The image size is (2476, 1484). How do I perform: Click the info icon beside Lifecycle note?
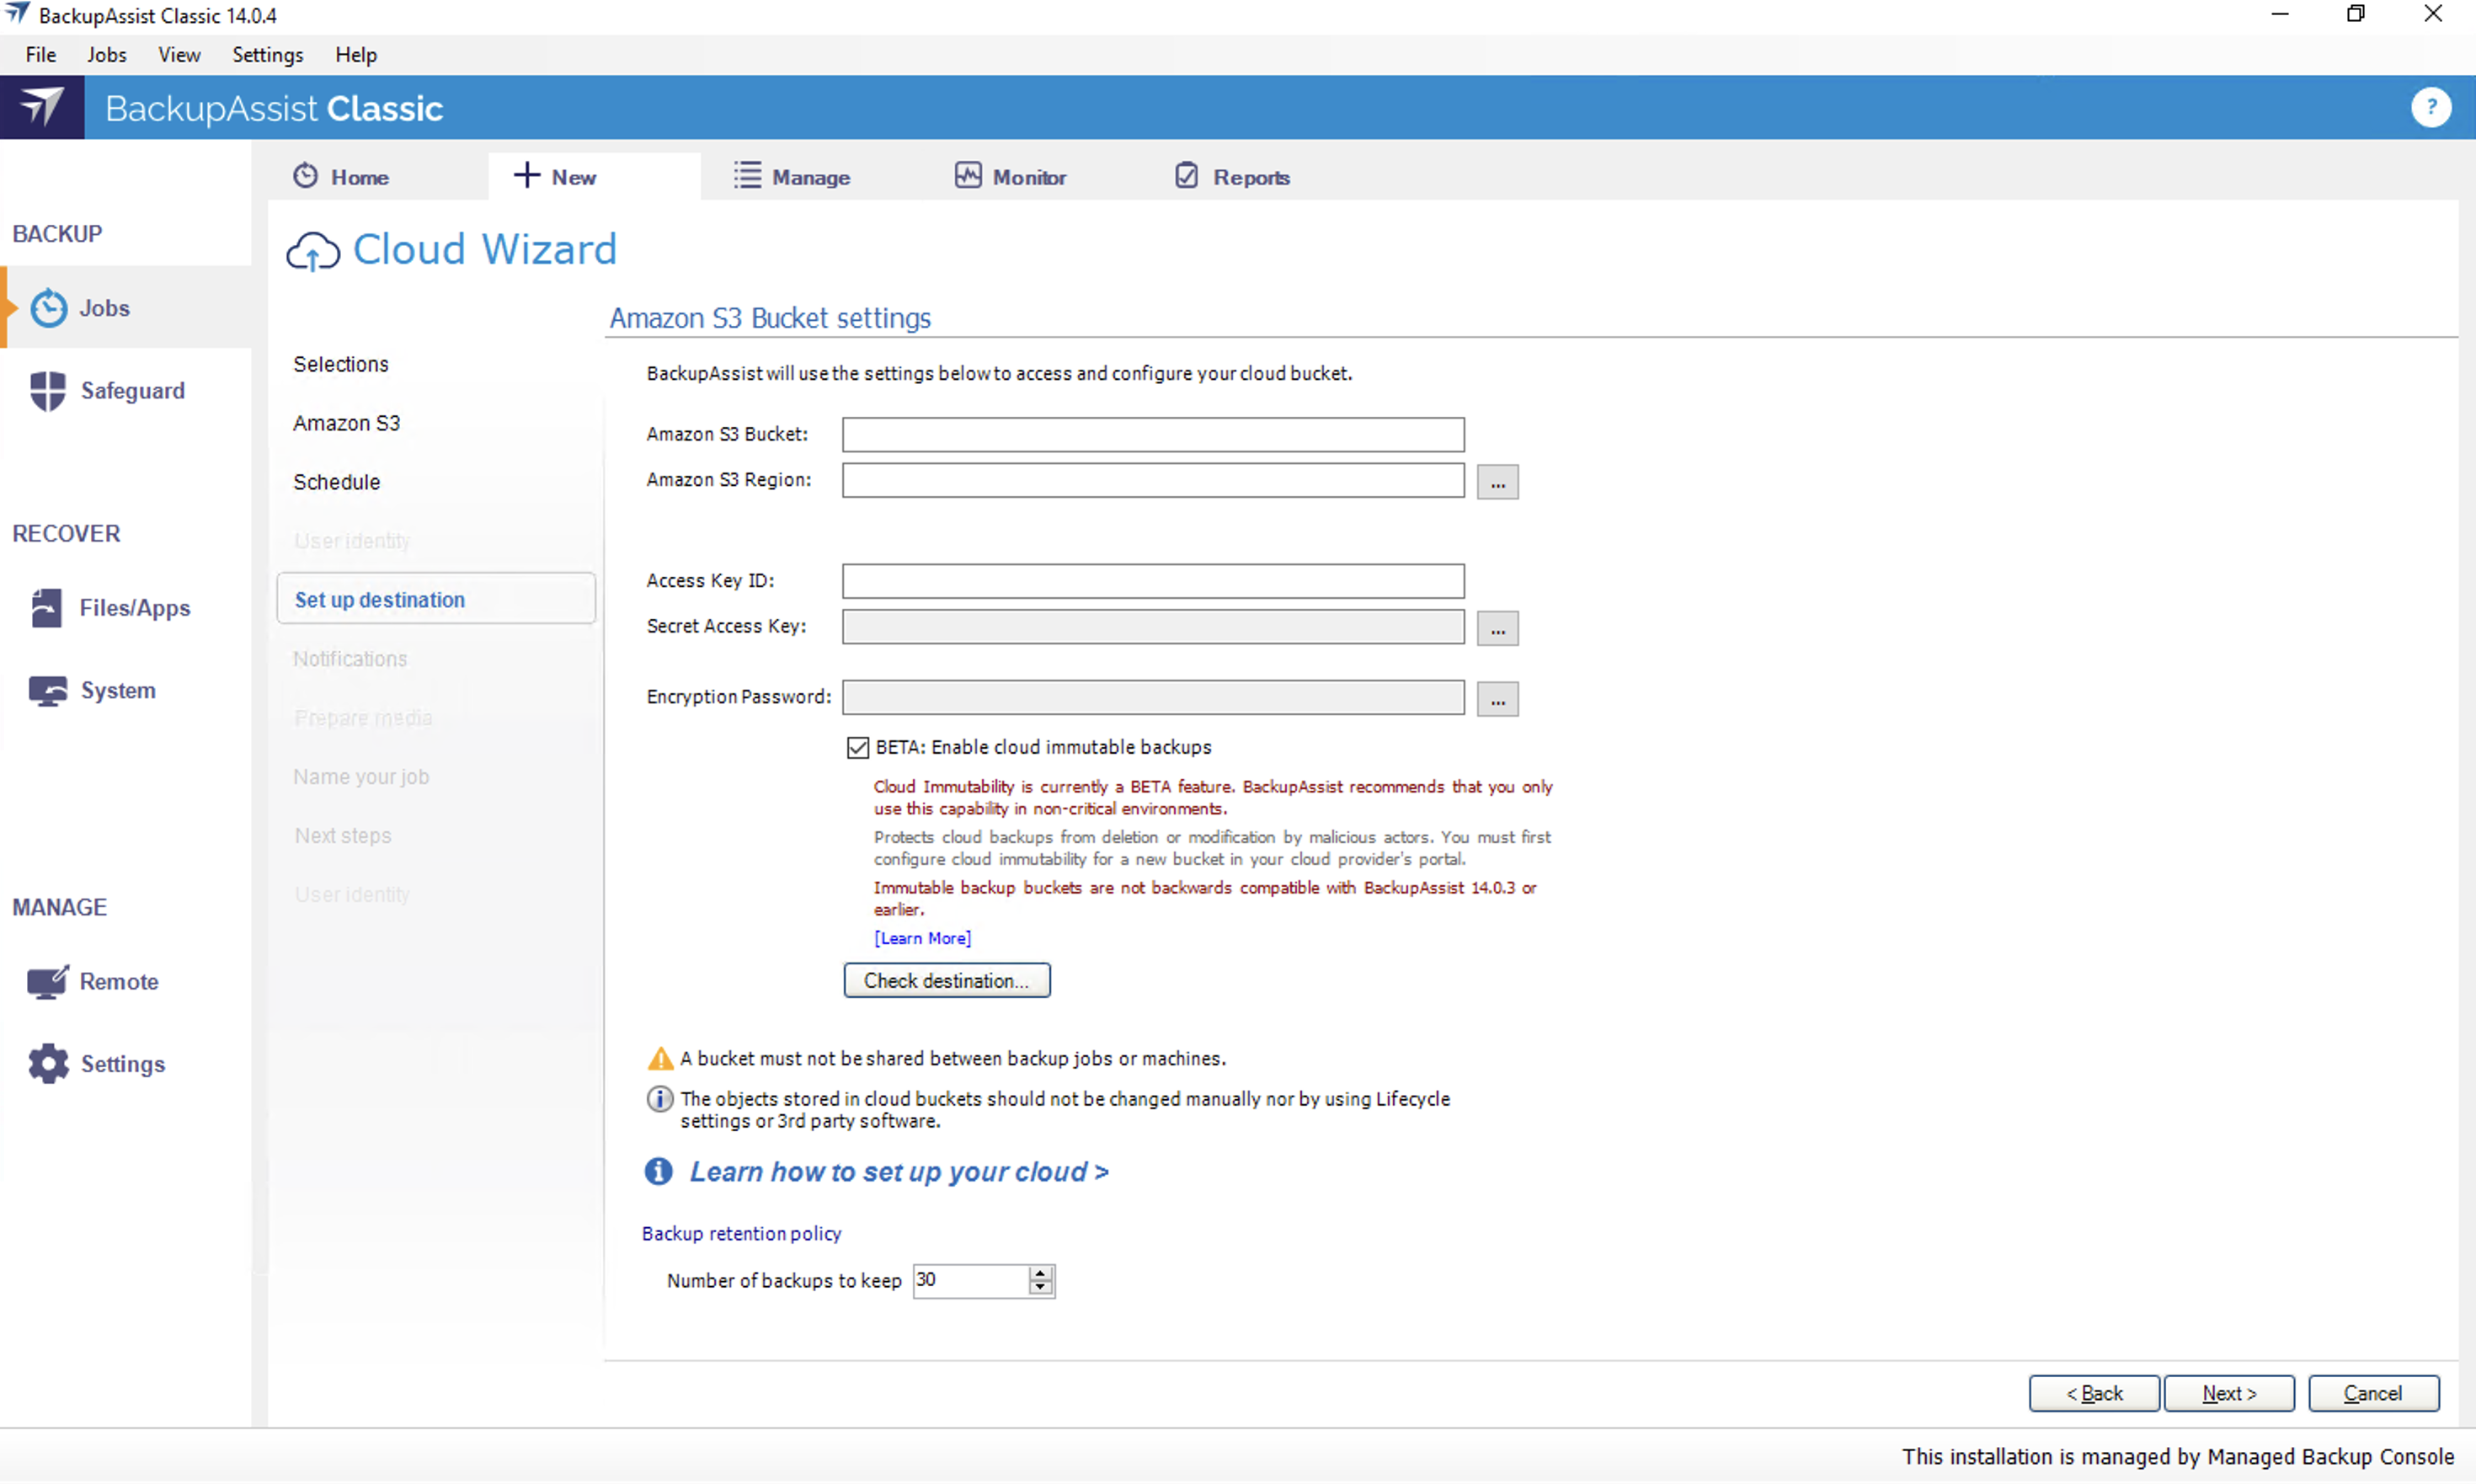pos(660,1099)
